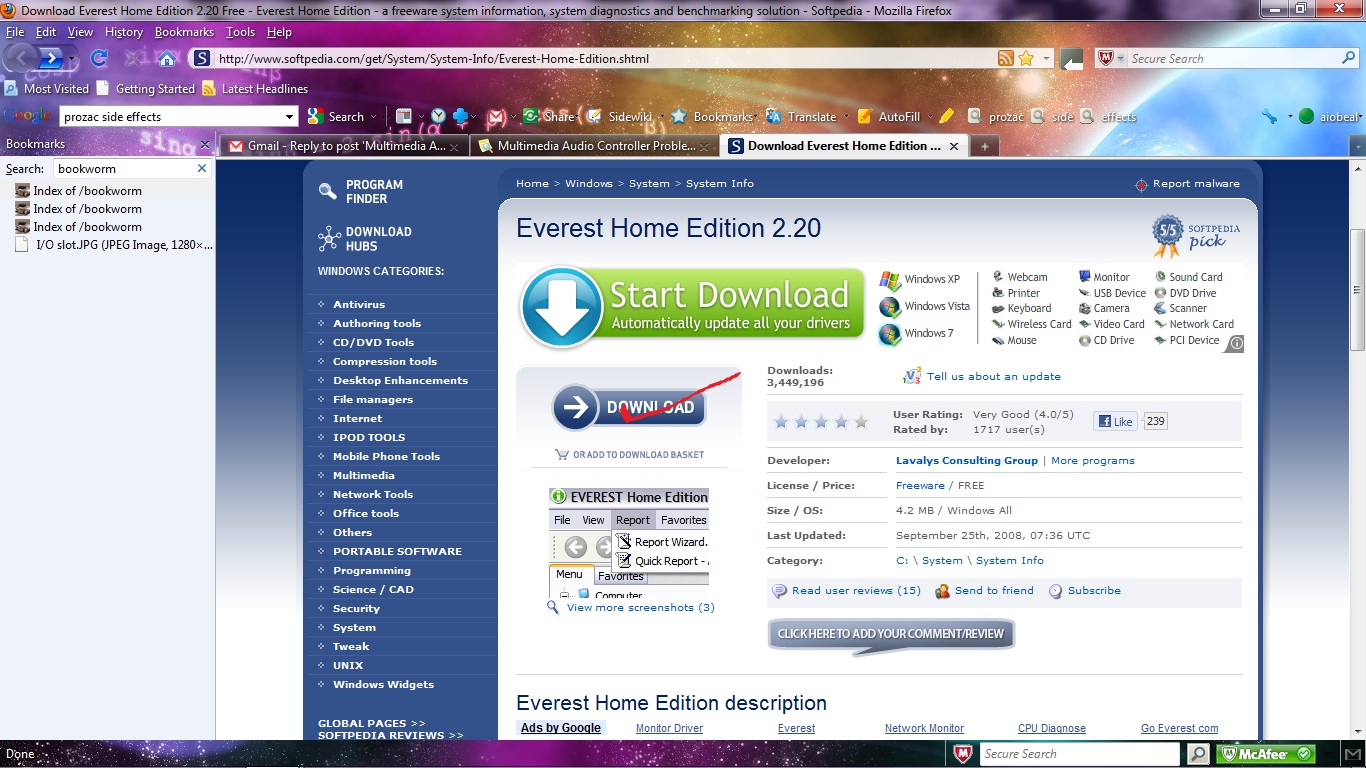The width and height of the screenshot is (1366, 768).
Task: Open the back/forward history dropdown arrow
Action: tap(72, 59)
